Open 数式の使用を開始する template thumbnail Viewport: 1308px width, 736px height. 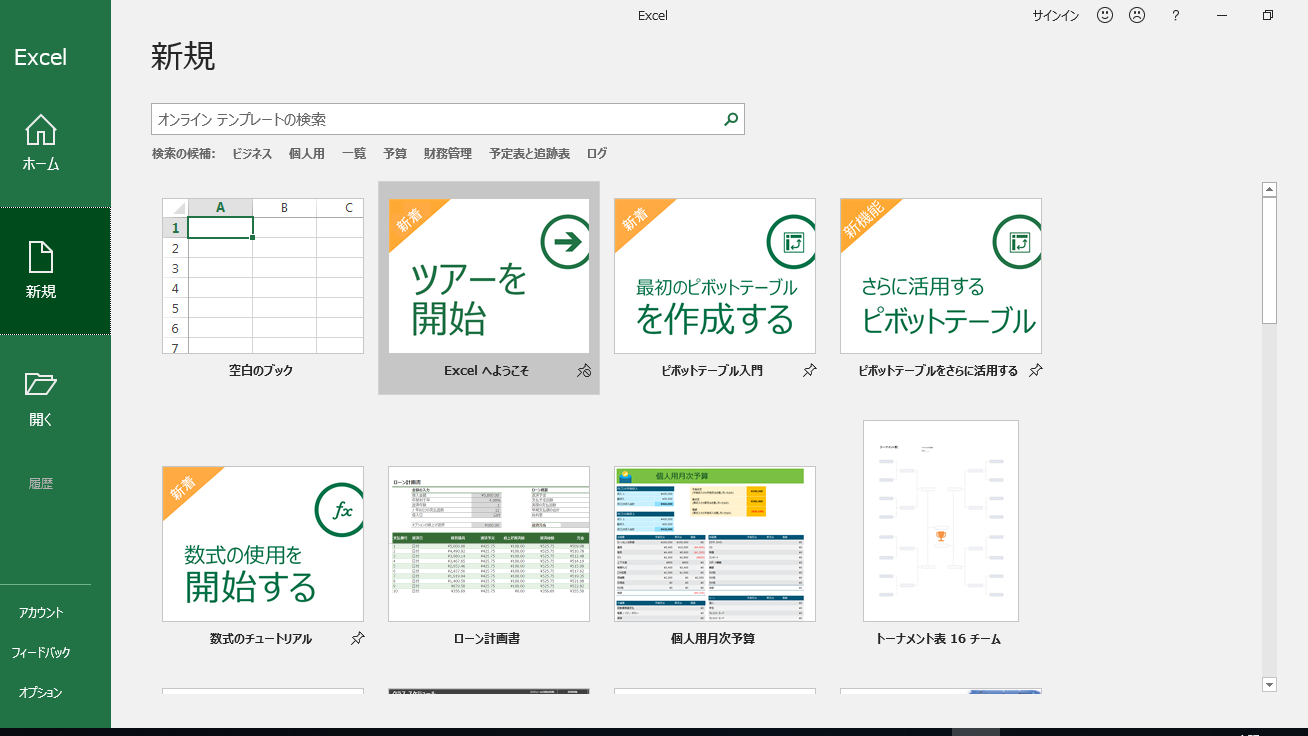pyautogui.click(x=263, y=544)
